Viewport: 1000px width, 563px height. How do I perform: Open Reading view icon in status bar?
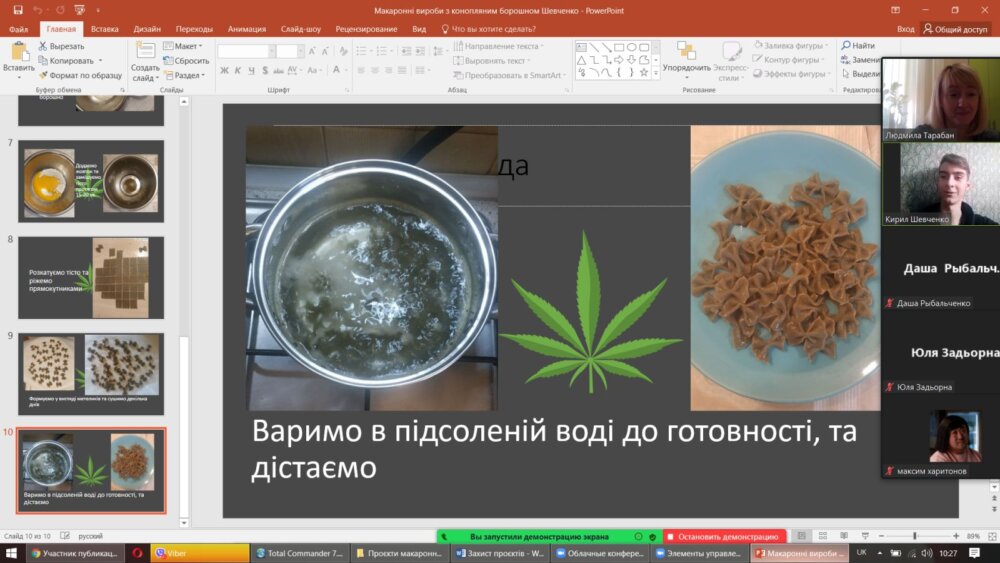pyautogui.click(x=844, y=536)
